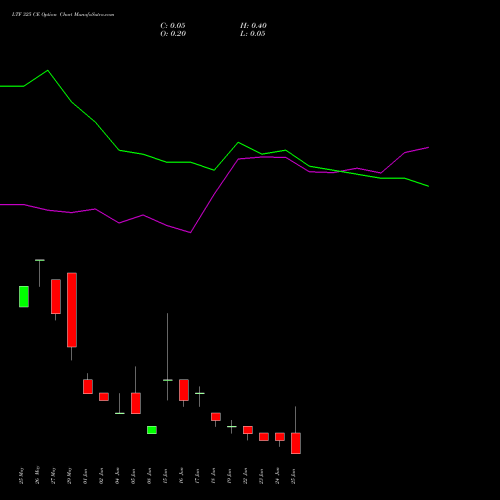Click the '08 Jun' date label
Image resolution: width=500 pixels, height=500 pixels.
click(x=150, y=476)
